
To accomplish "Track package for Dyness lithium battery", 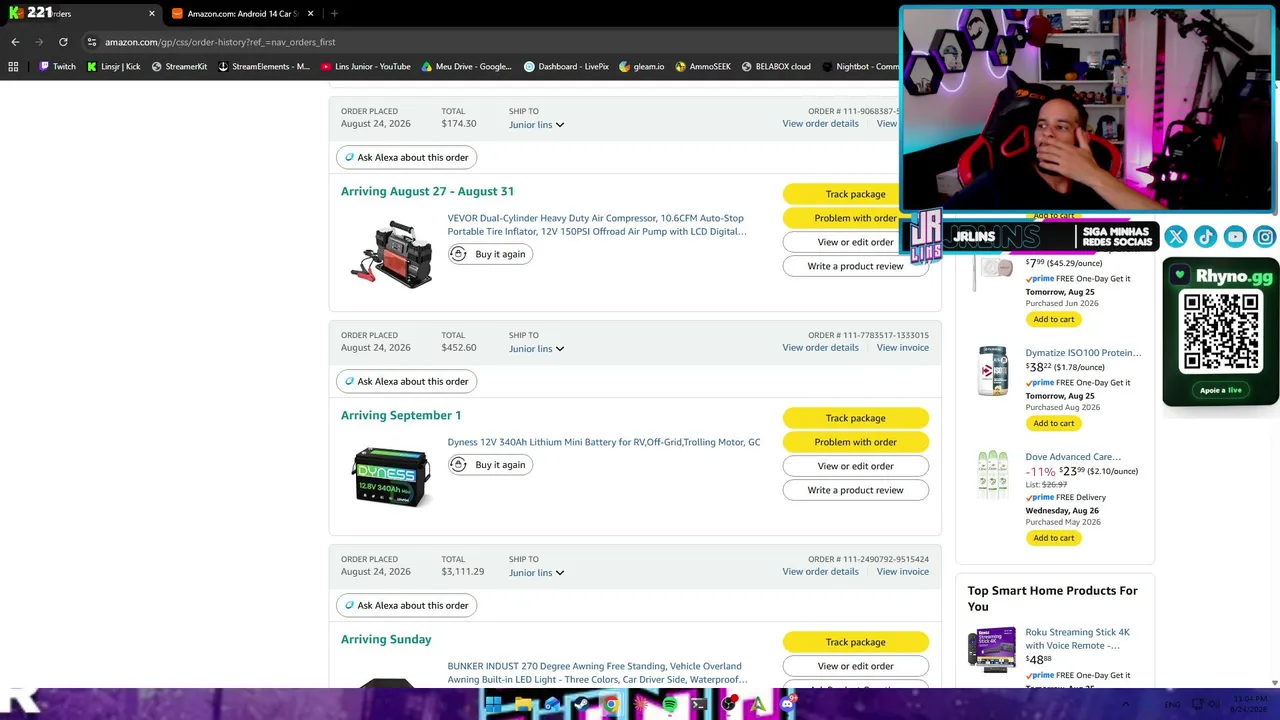I will (855, 418).
